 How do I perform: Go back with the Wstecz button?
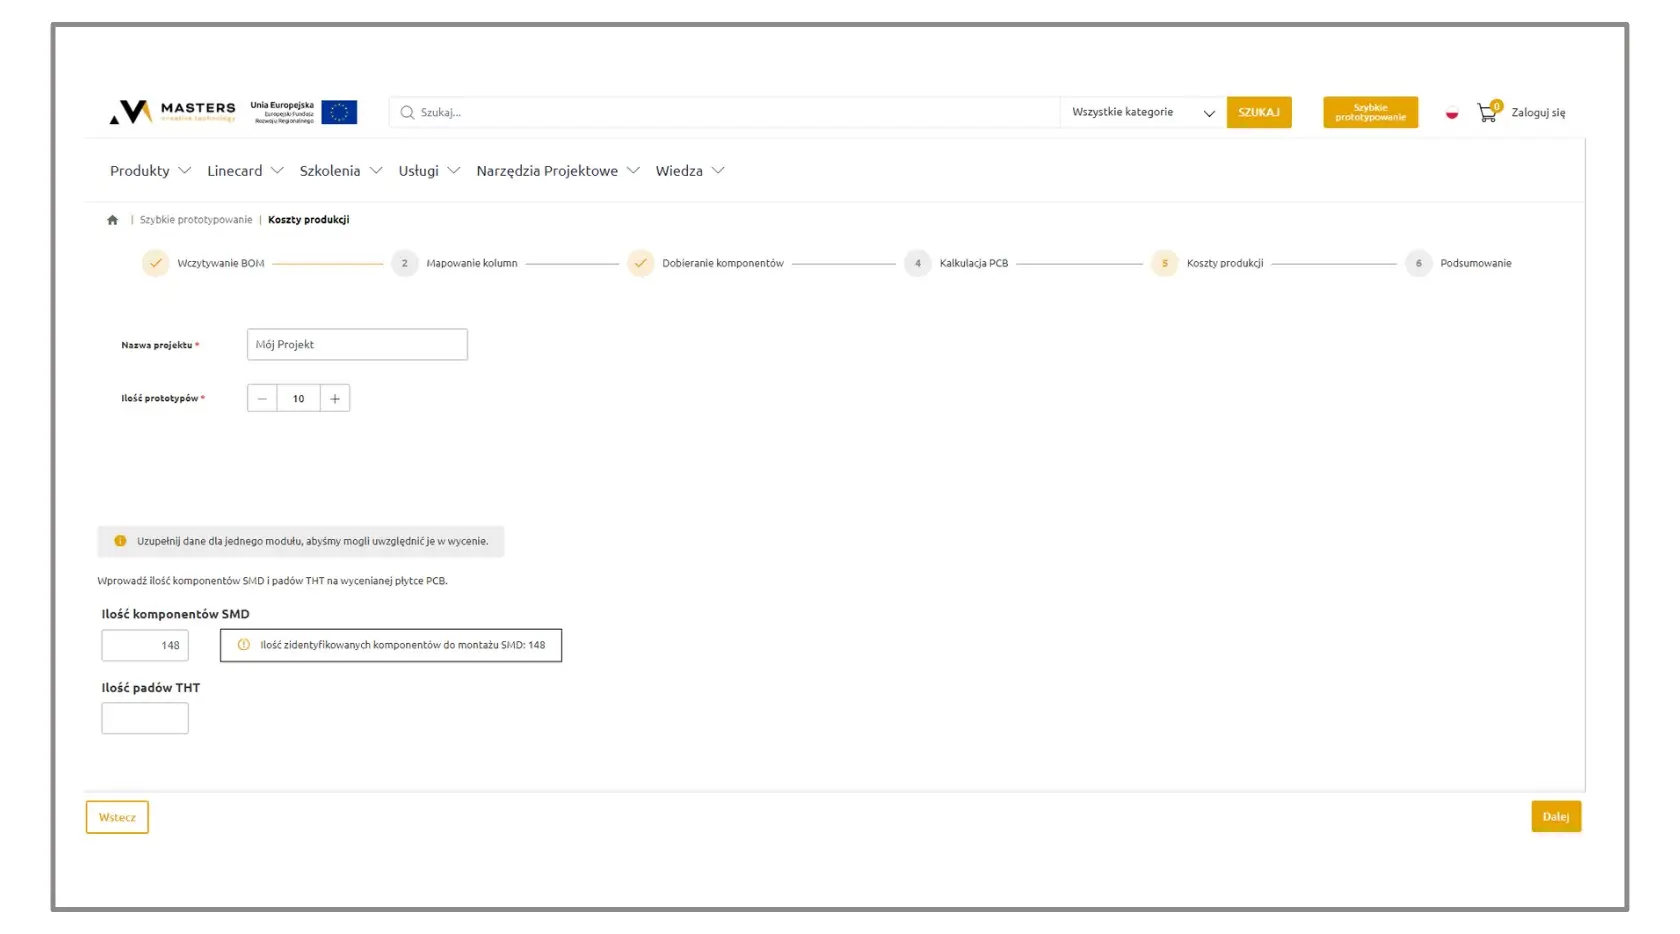[x=117, y=817]
